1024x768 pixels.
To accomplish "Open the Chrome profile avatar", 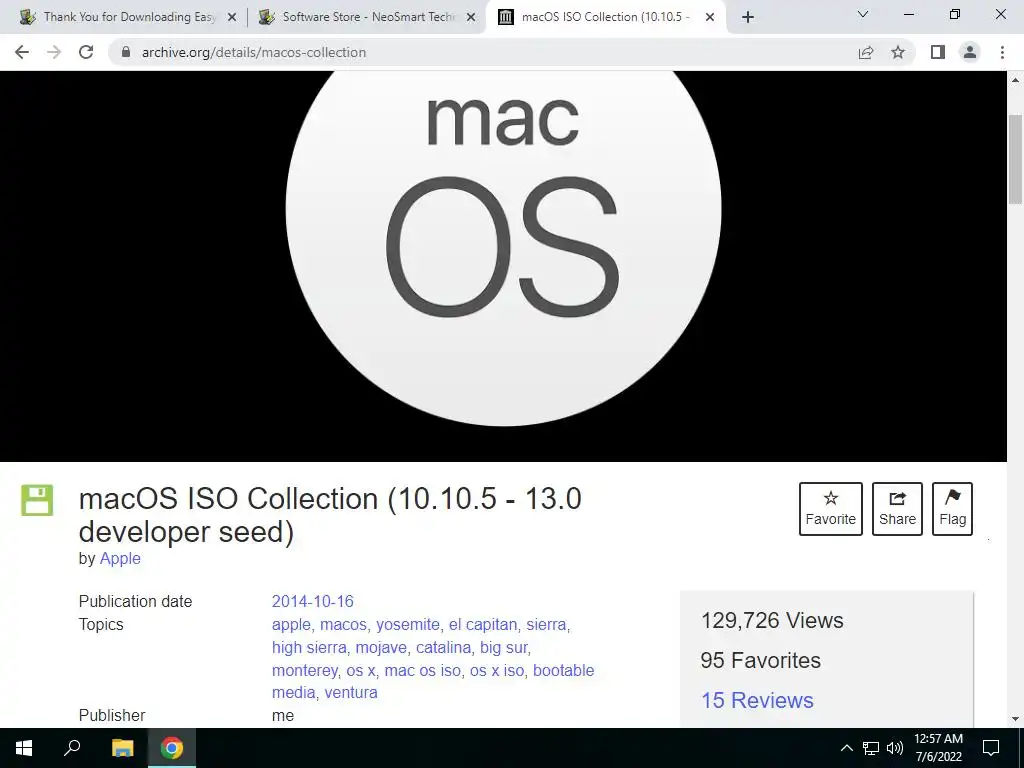I will [x=970, y=52].
